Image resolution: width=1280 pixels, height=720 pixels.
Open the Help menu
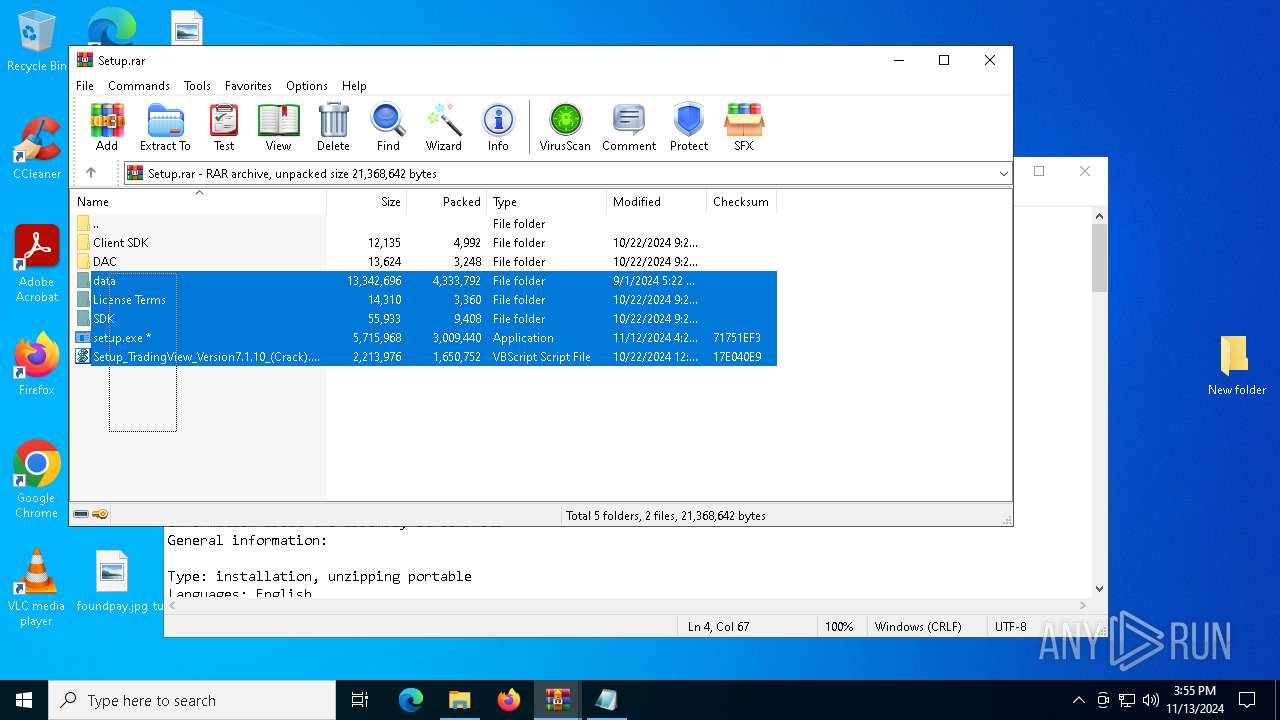point(354,86)
